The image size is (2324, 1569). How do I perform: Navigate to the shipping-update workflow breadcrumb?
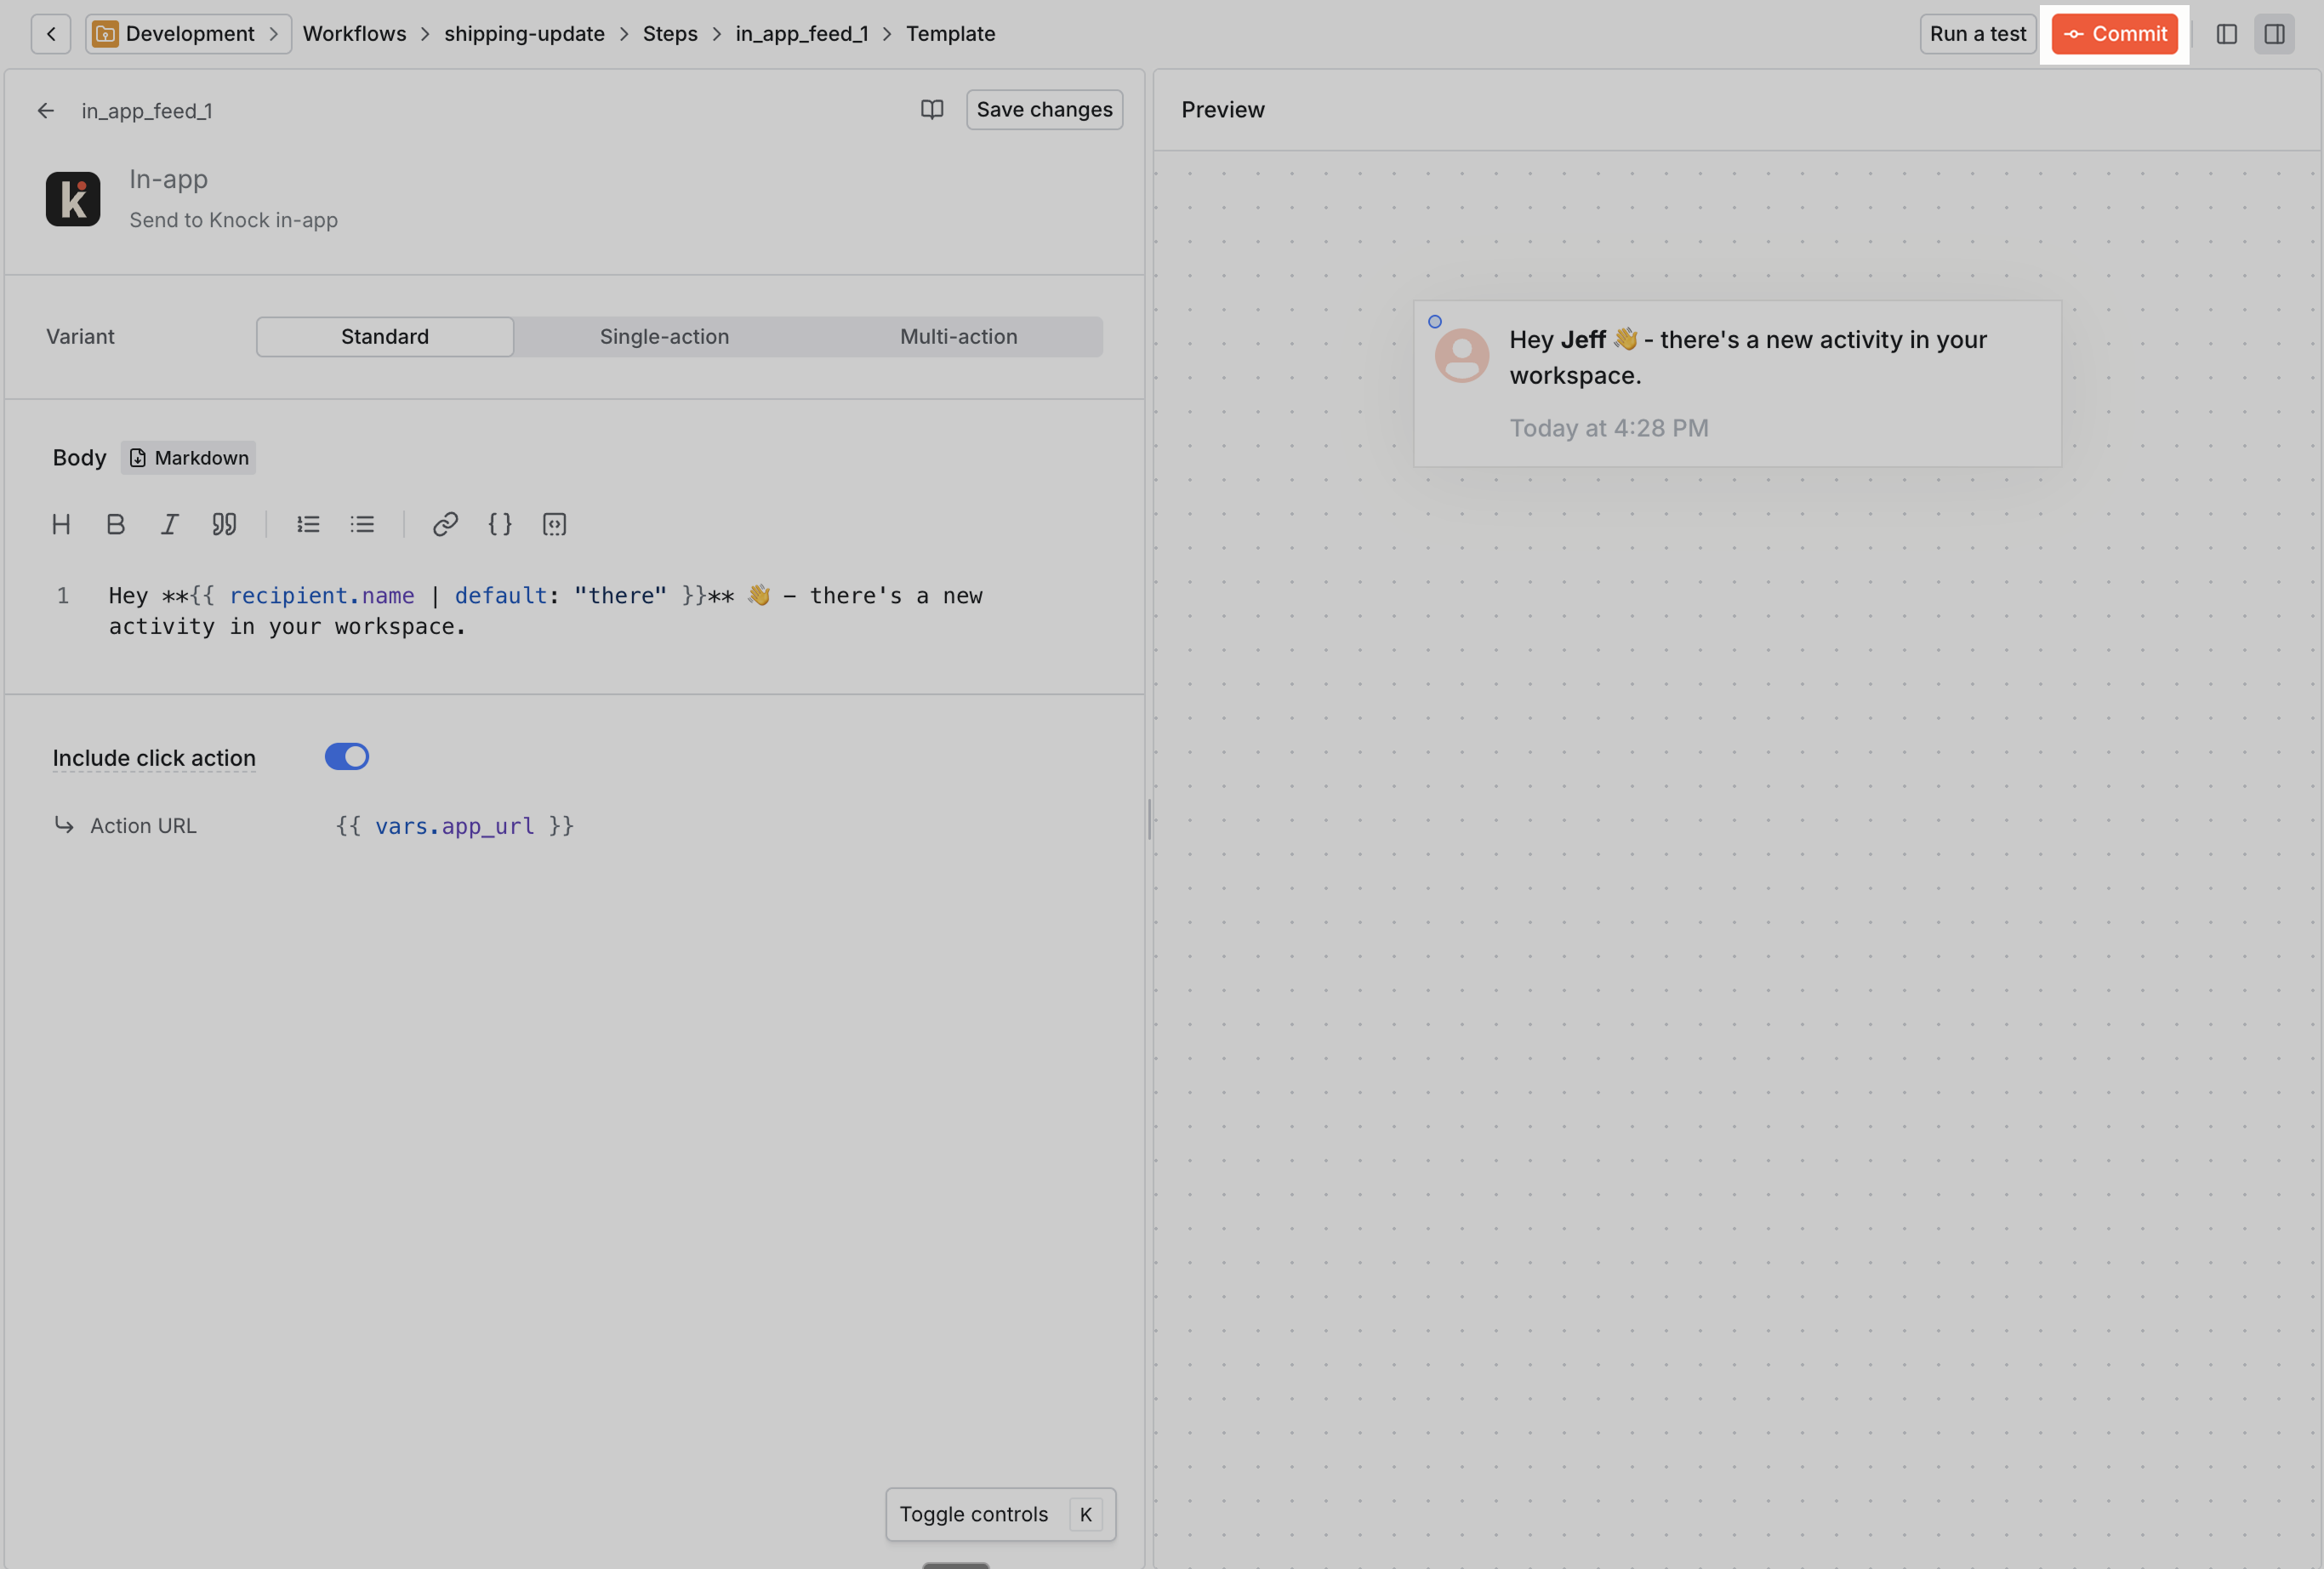524,33
